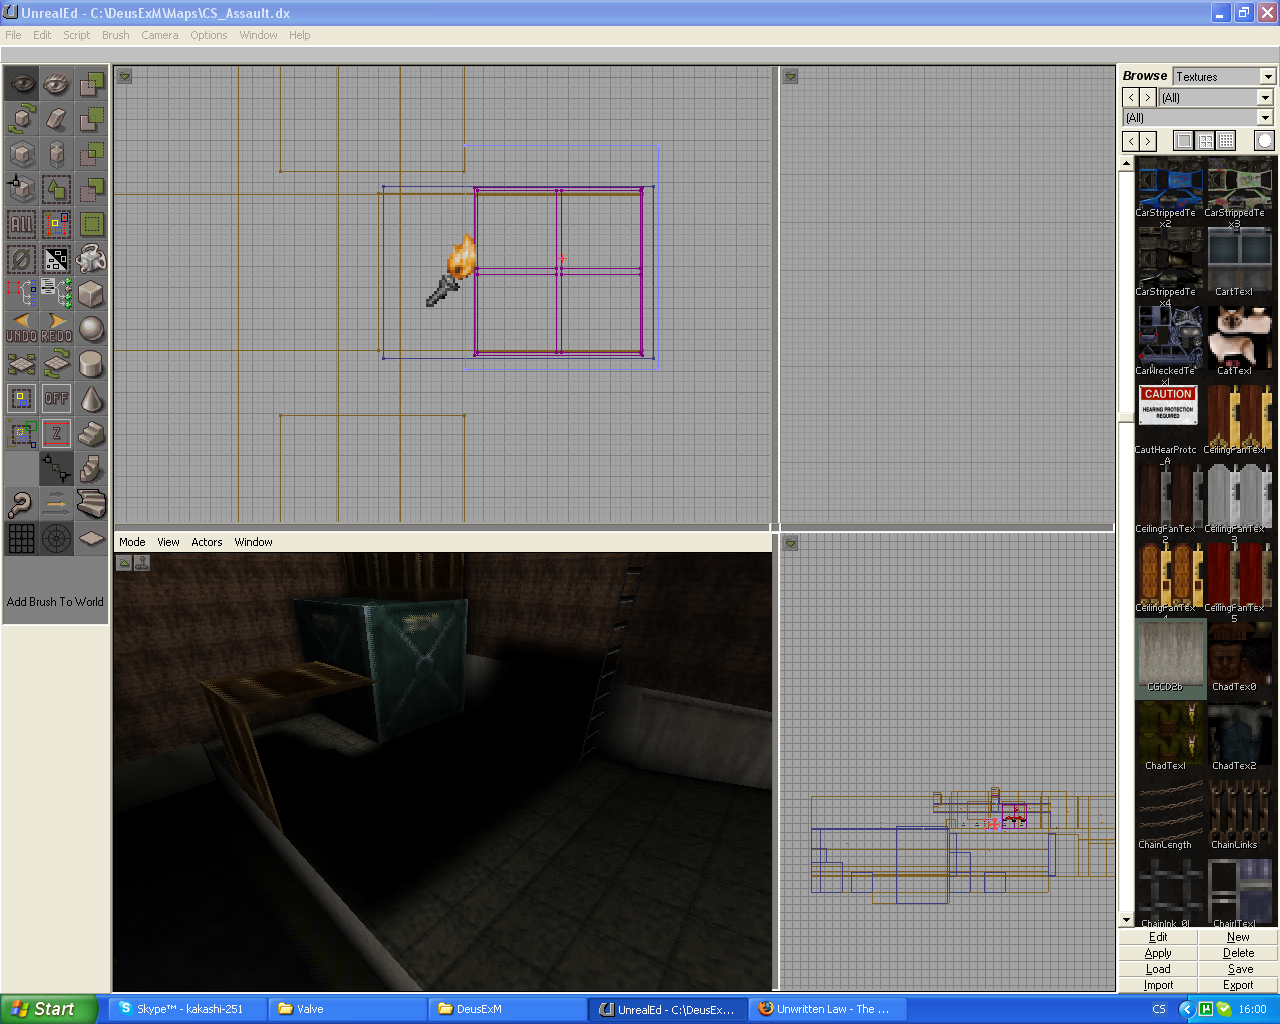Select the brush sheer tool
This screenshot has height=1024, width=1280.
tap(57, 119)
